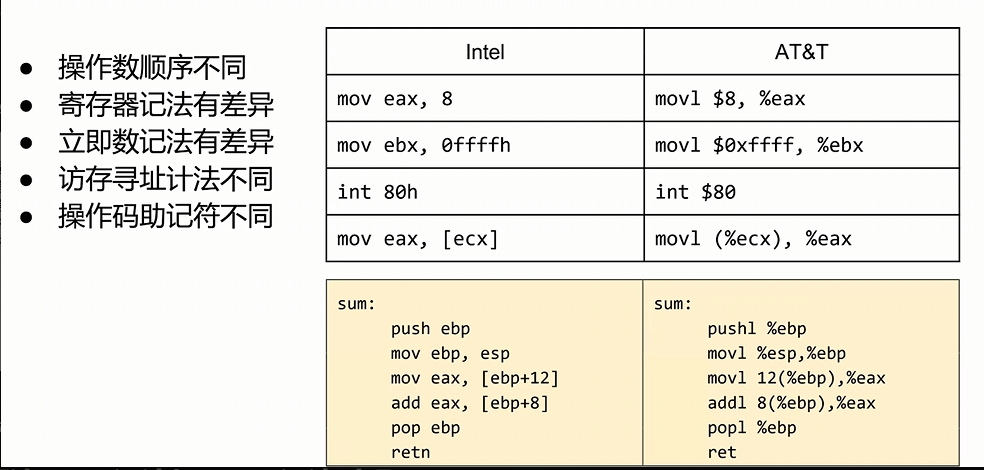
Task: Click the bullet '立即数记法有差异'
Action: click(166, 142)
